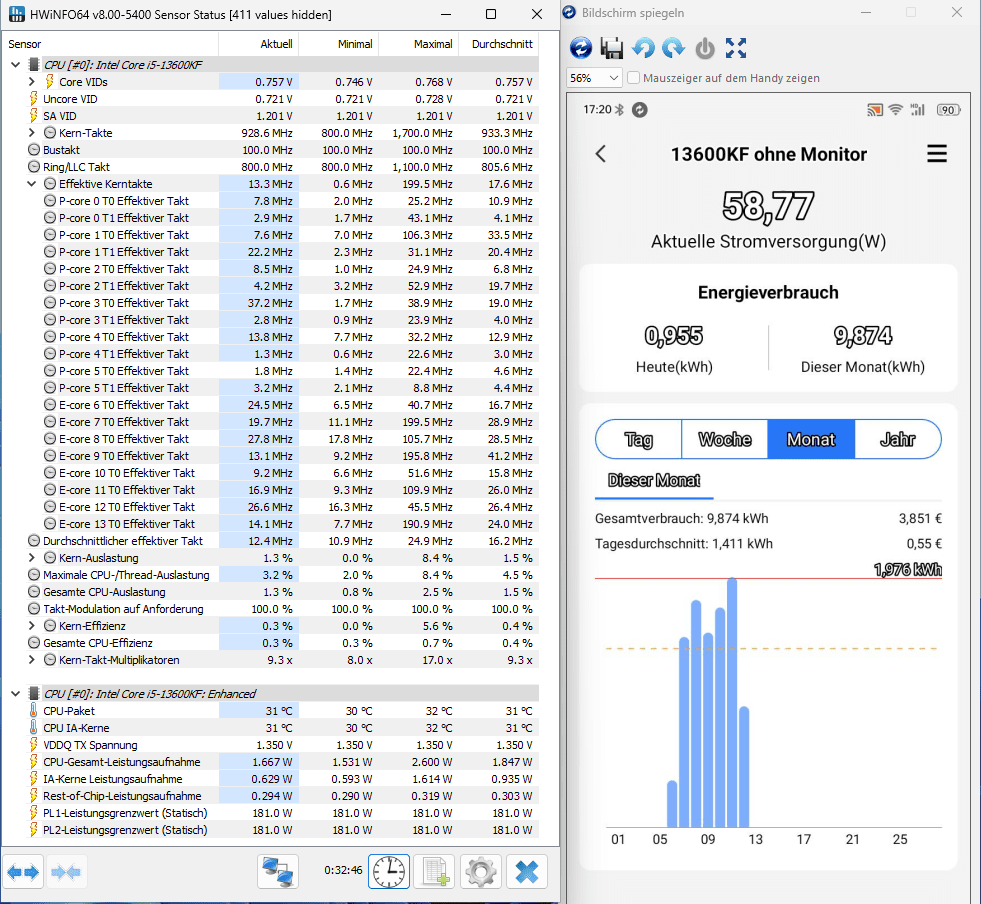
Task: Collapse the CPU [#0] Intel Core i5-13600KF group
Action: 16,64
